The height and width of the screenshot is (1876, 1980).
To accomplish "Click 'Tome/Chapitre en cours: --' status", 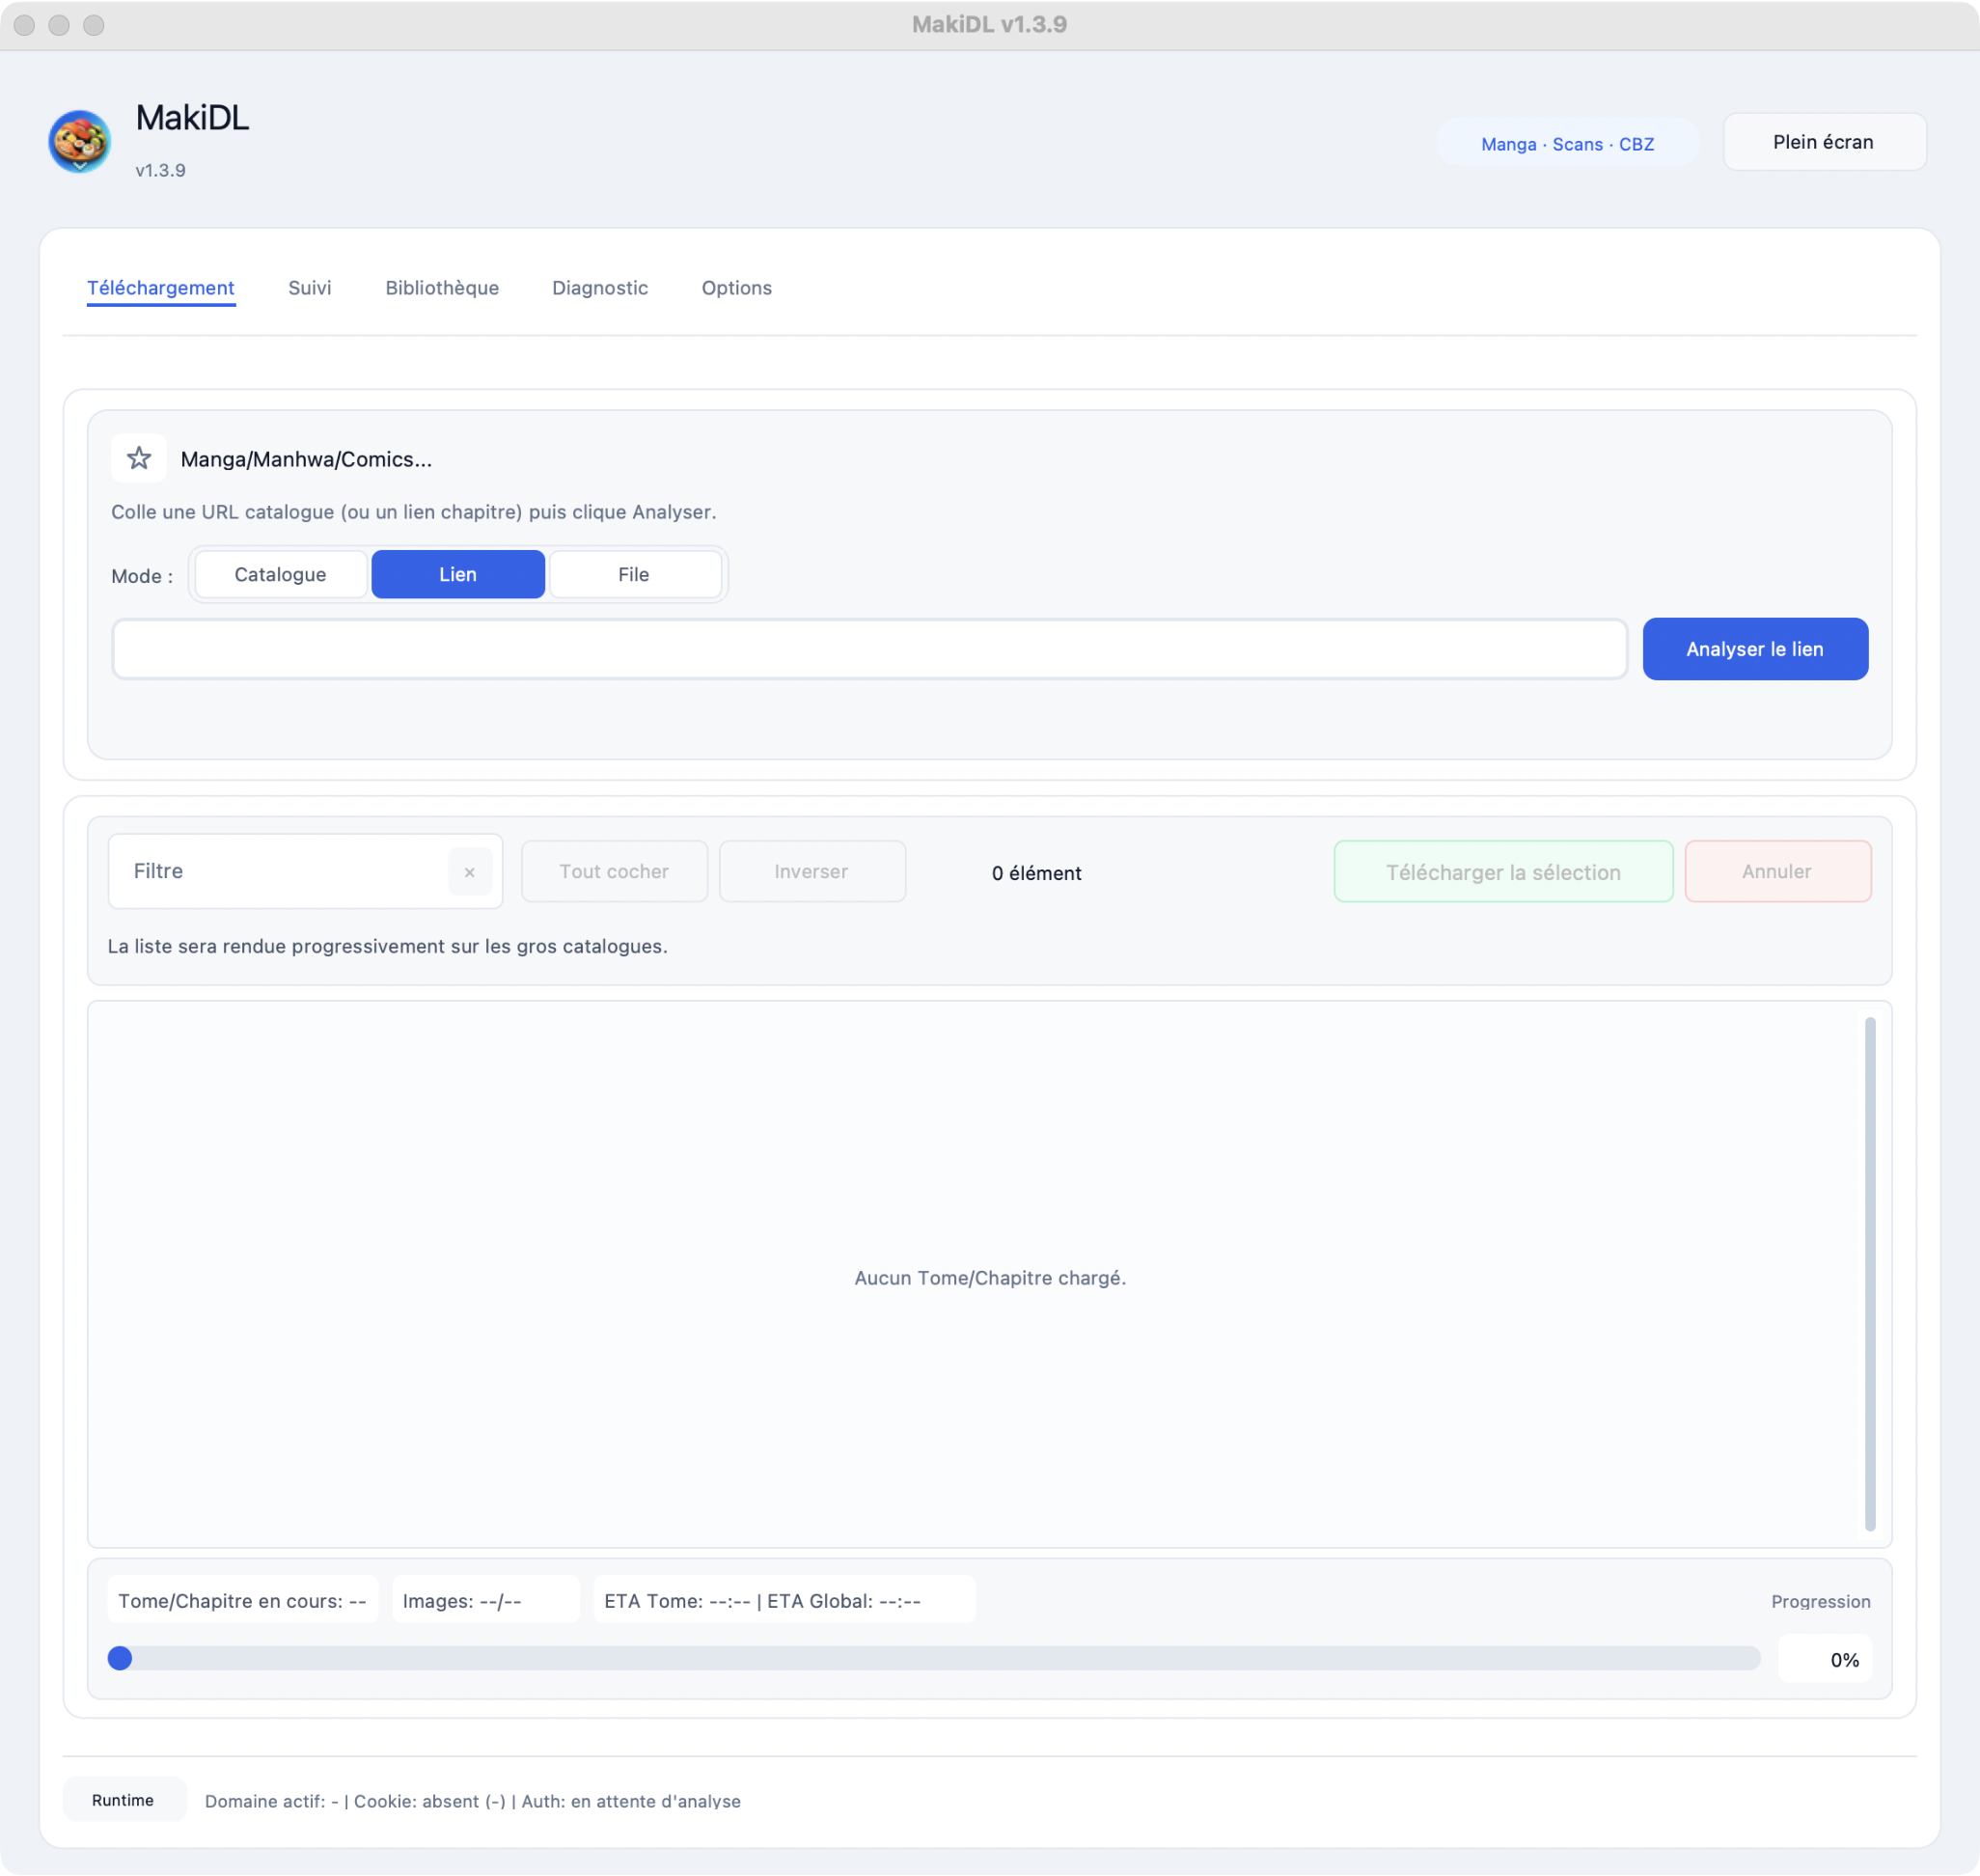I will tap(243, 1601).
